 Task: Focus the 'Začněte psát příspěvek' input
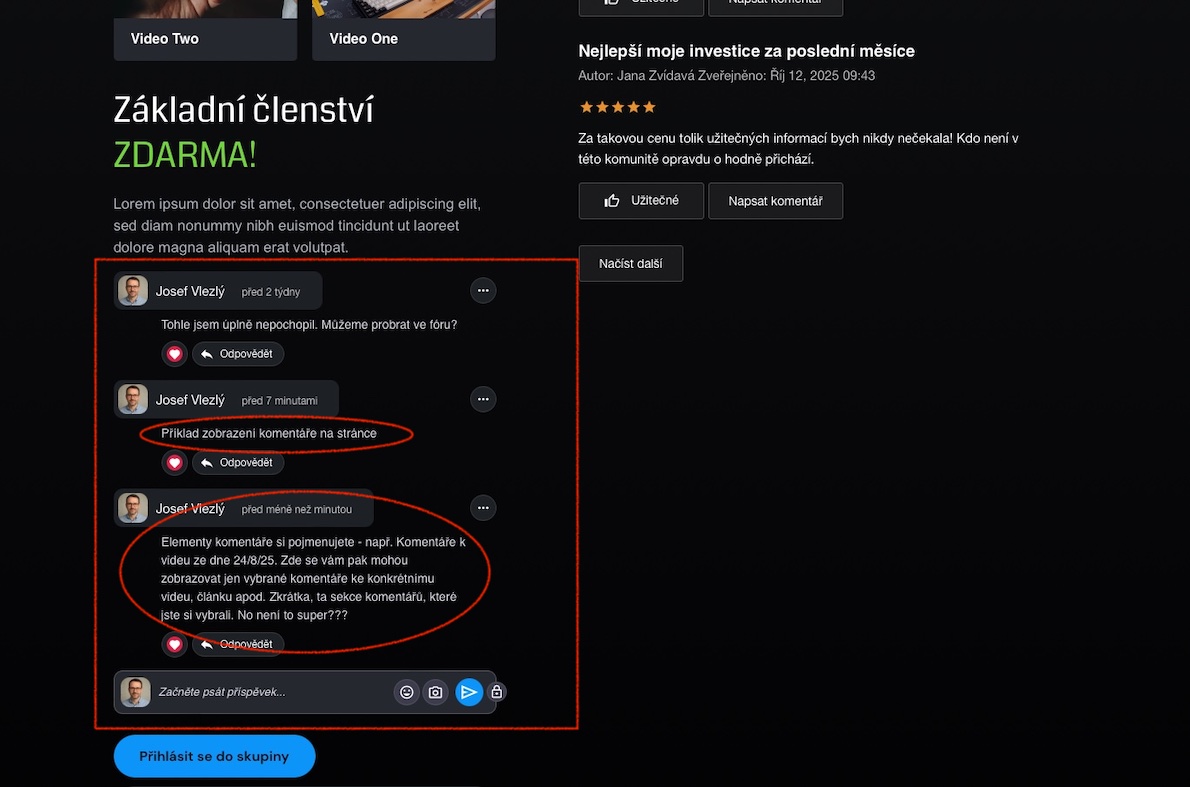click(269, 692)
